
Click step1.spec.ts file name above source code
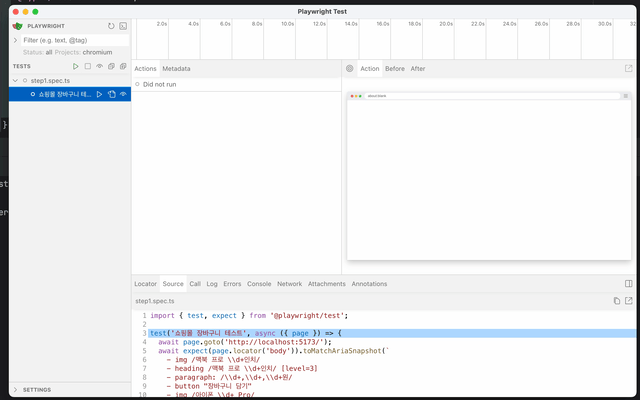(x=155, y=301)
